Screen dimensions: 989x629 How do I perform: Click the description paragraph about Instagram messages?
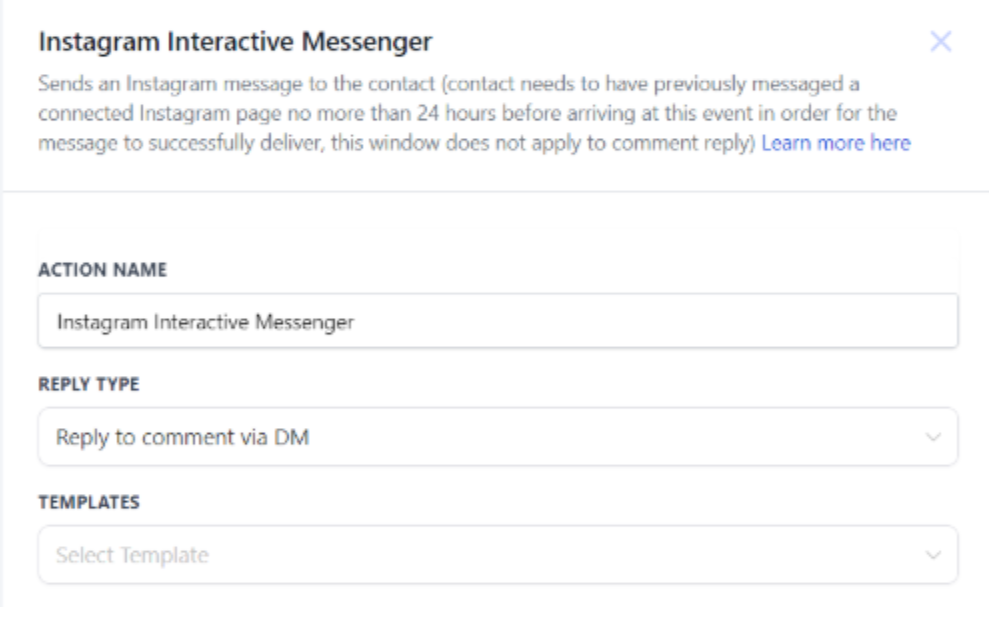[450, 112]
